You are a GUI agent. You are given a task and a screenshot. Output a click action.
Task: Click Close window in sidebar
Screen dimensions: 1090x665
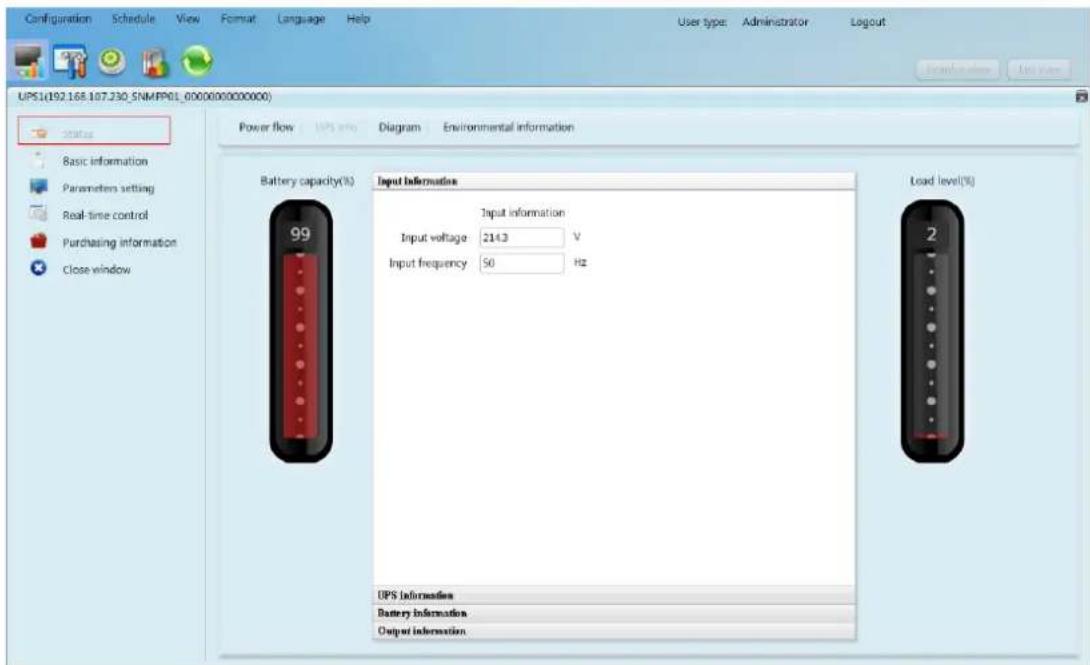[97, 270]
